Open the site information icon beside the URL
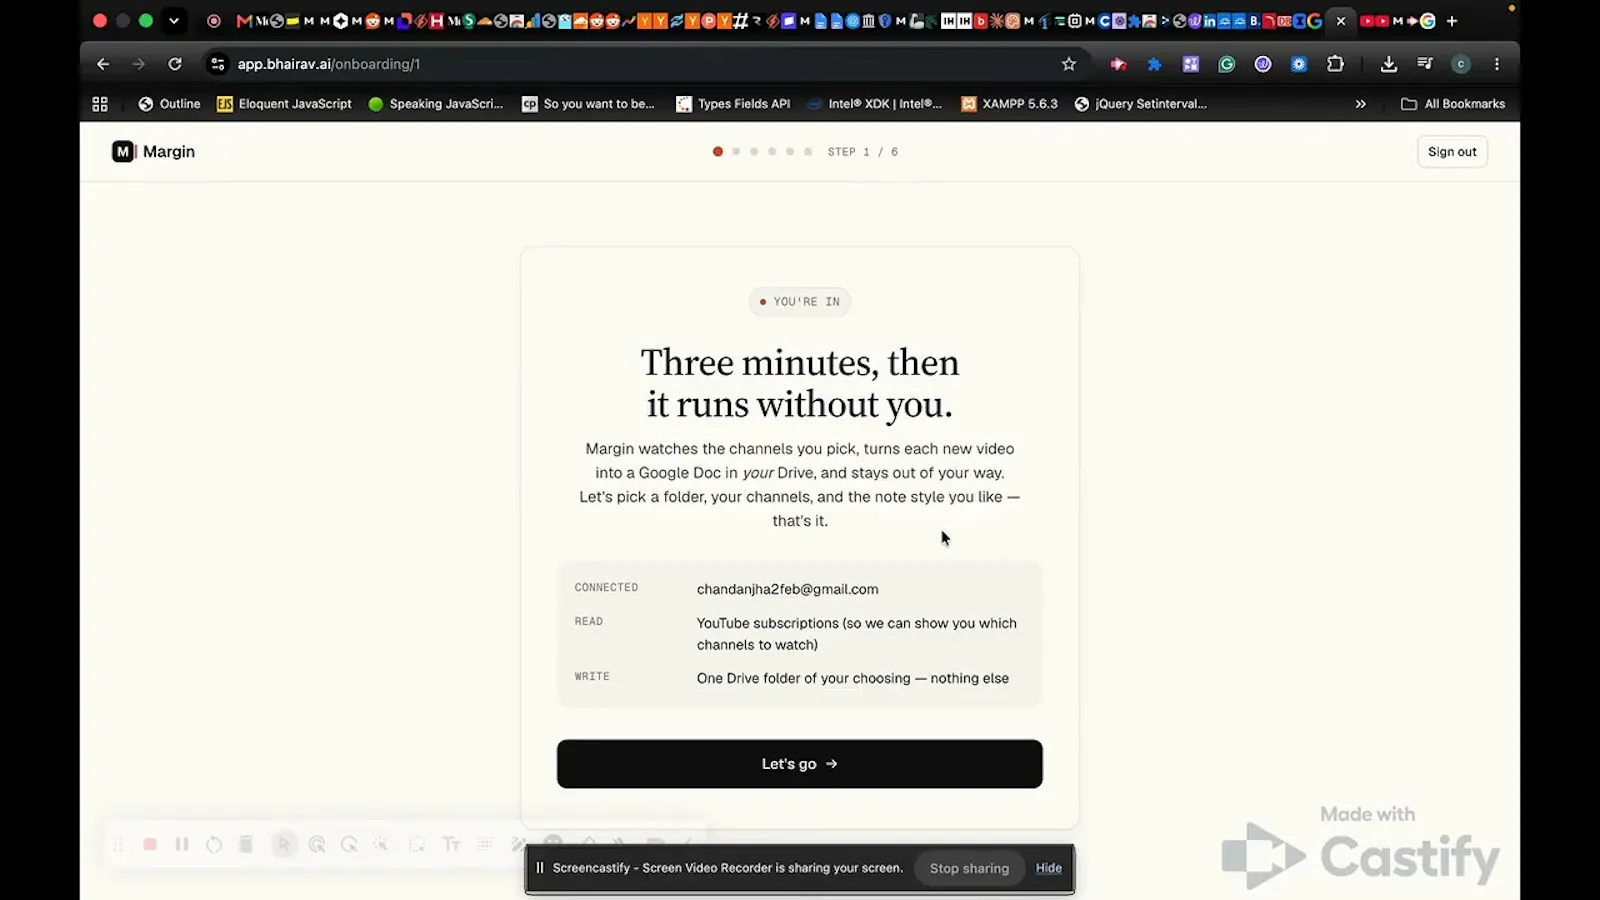 217,64
